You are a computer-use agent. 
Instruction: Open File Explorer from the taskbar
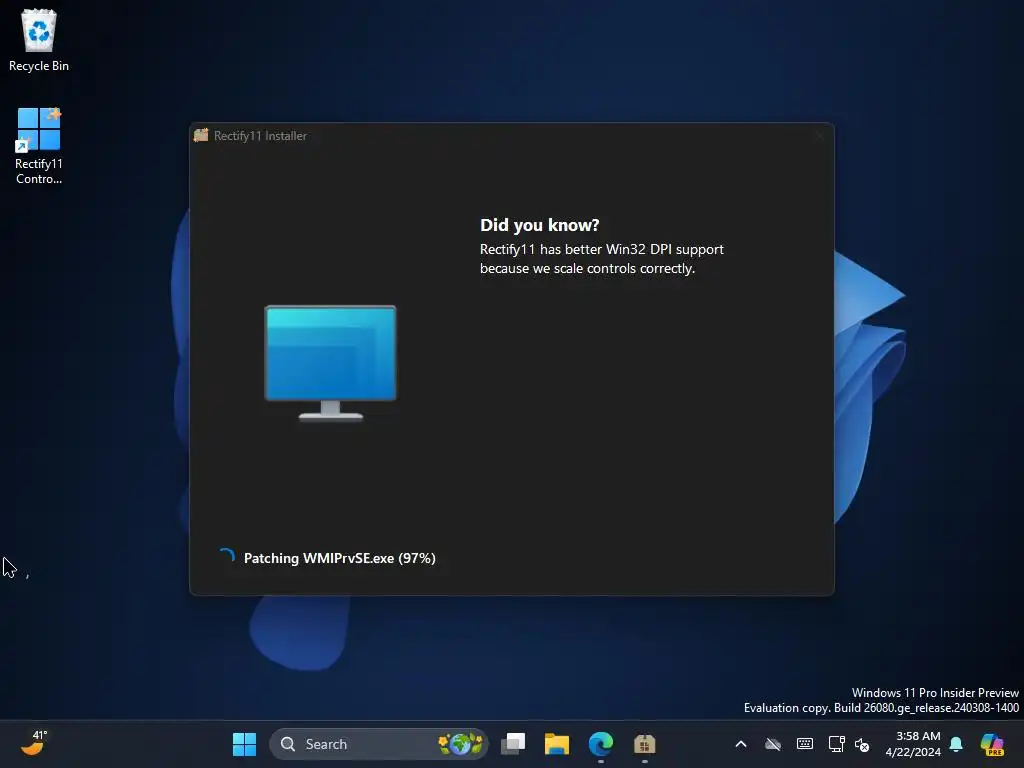pos(557,744)
